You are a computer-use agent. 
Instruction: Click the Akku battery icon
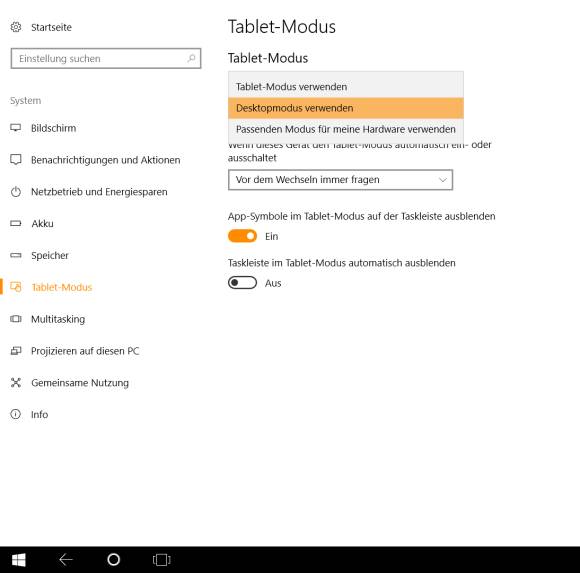pos(16,223)
